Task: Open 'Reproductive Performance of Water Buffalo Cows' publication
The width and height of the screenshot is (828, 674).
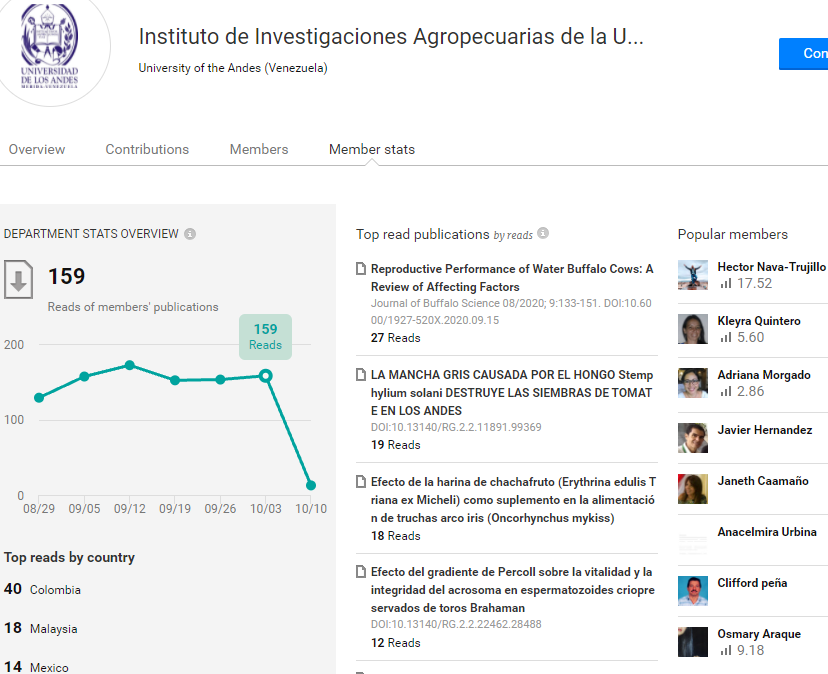Action: (x=512, y=278)
